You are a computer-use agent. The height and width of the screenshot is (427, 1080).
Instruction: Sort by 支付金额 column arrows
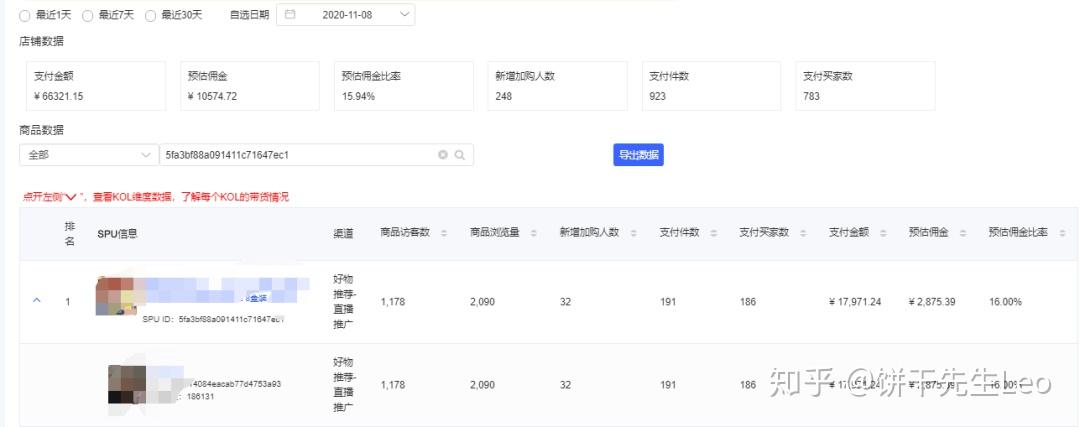point(883,233)
